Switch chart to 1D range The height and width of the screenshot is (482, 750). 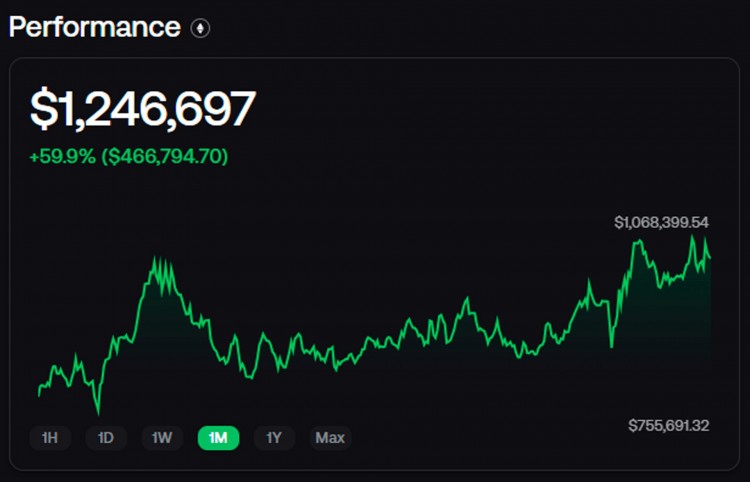[x=106, y=438]
